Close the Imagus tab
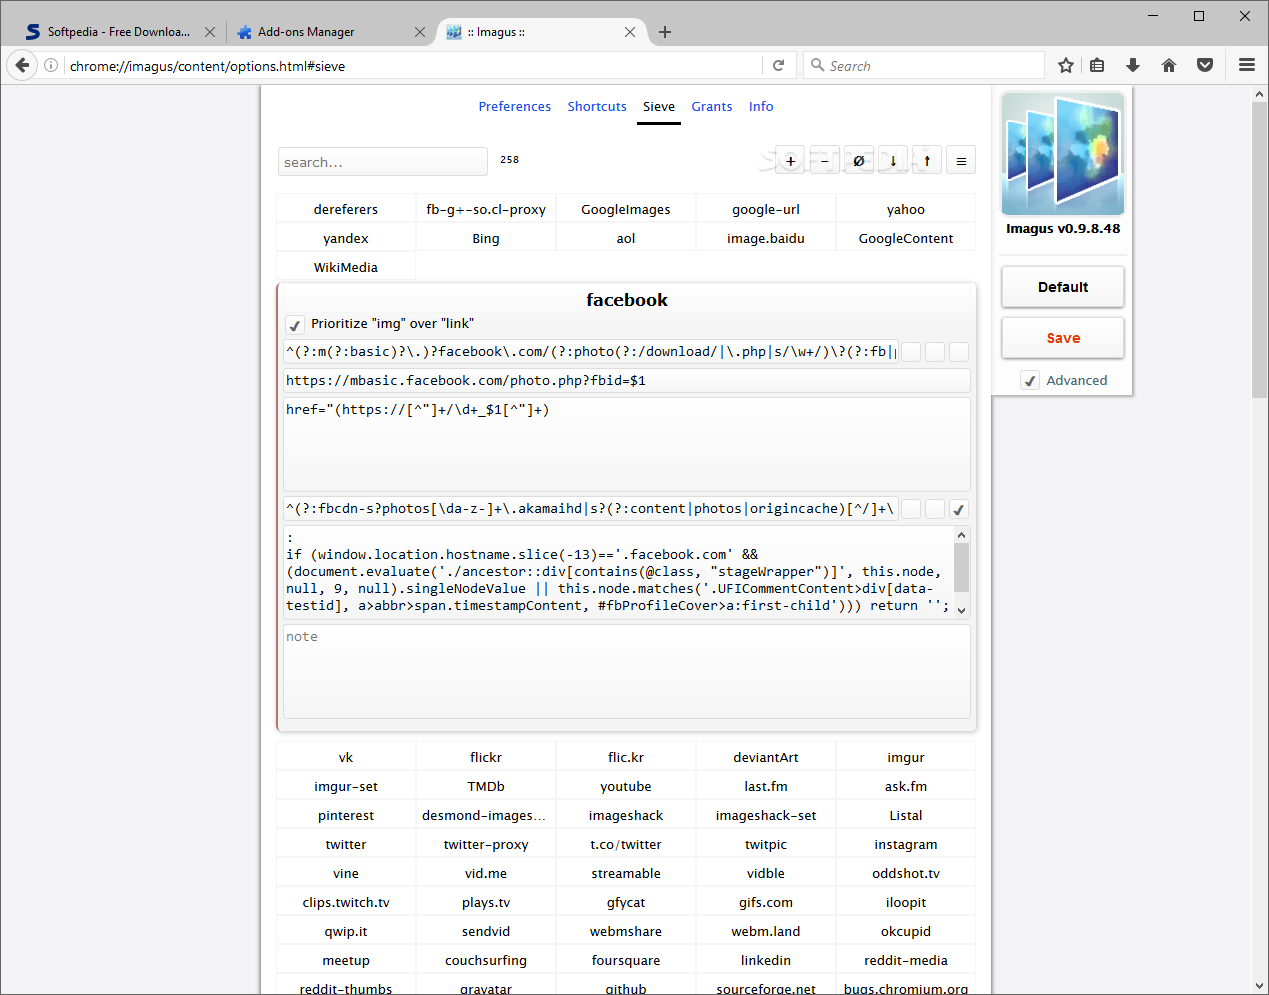This screenshot has height=995, width=1269. (630, 32)
